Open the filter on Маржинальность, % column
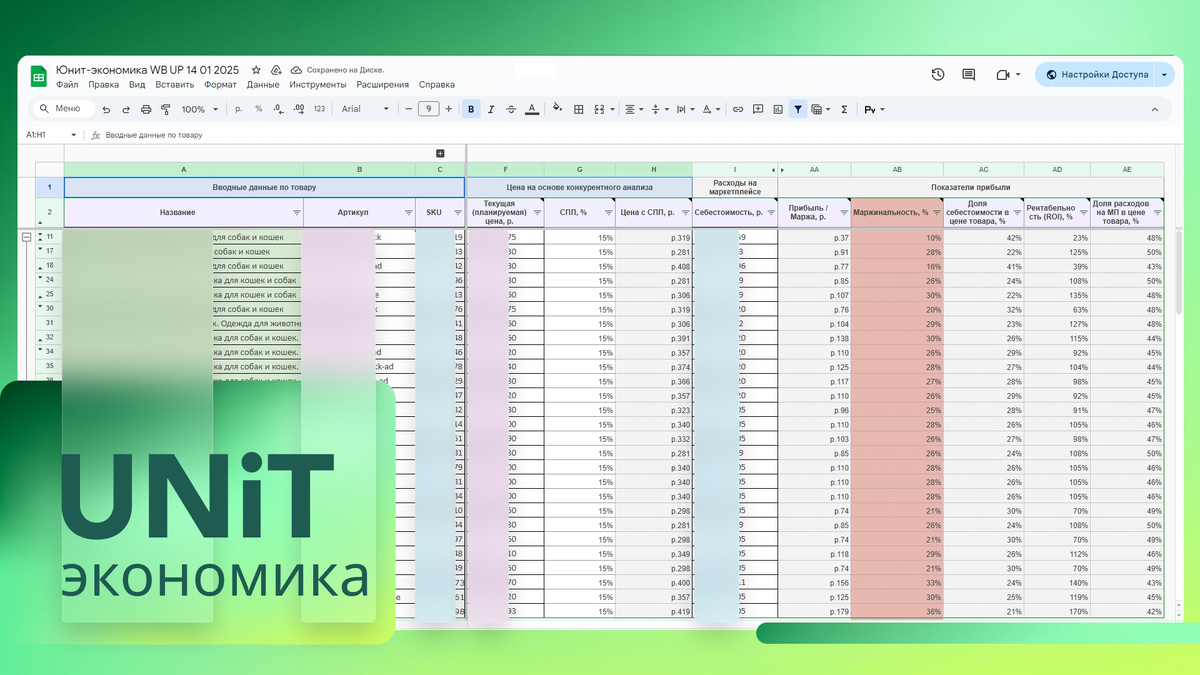This screenshot has height=675, width=1200. click(937, 213)
